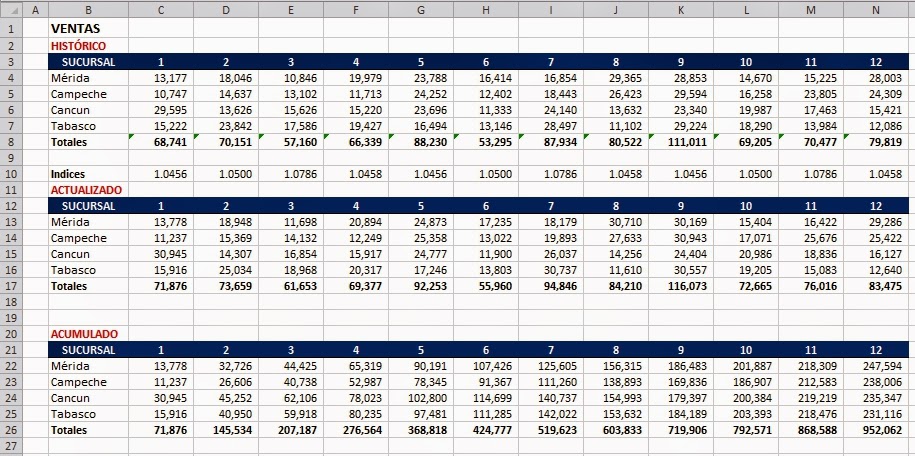Click month 10 header in row 12
This screenshot has width=915, height=456.
(746, 206)
